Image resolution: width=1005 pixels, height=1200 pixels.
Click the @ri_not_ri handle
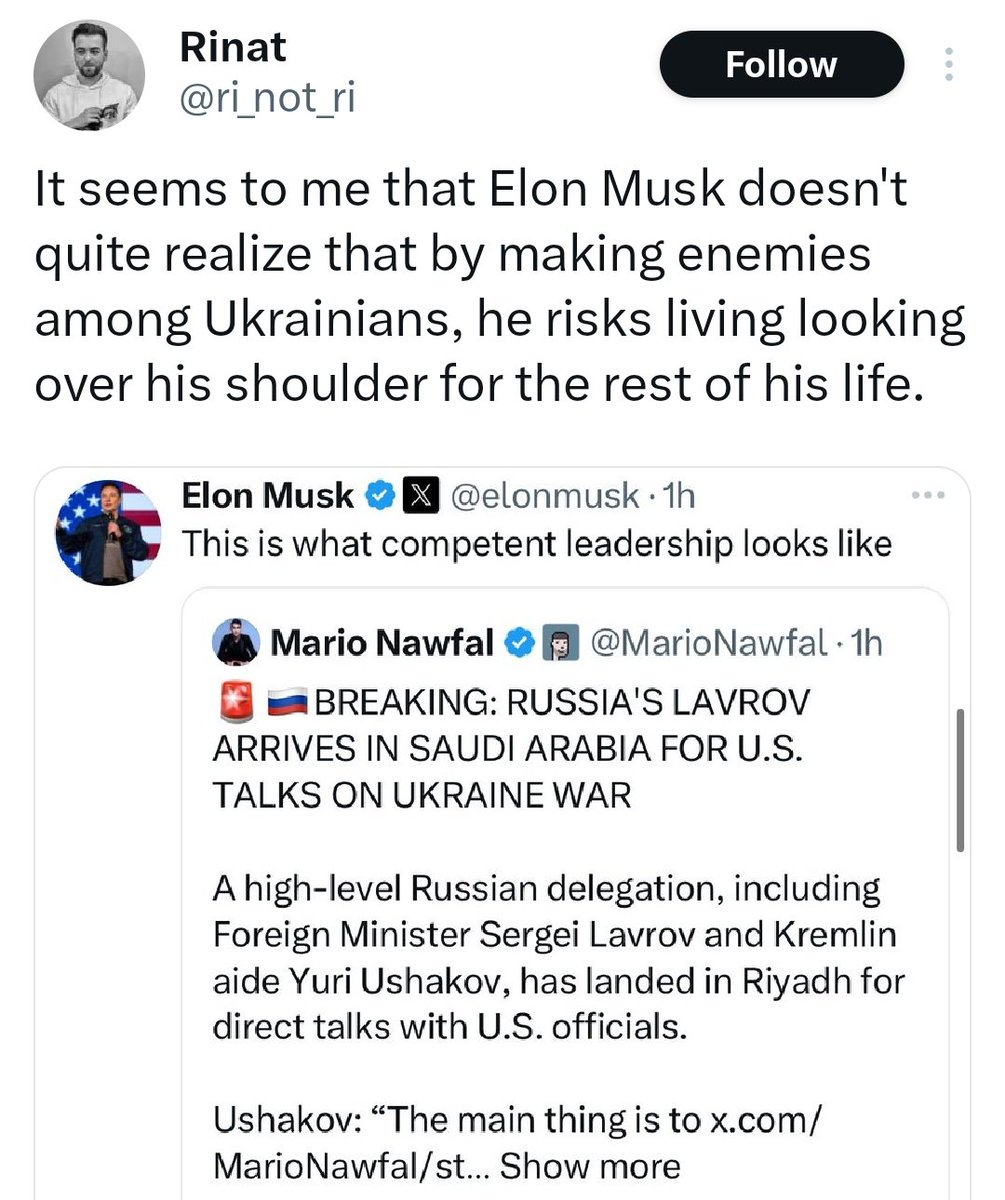pos(266,98)
